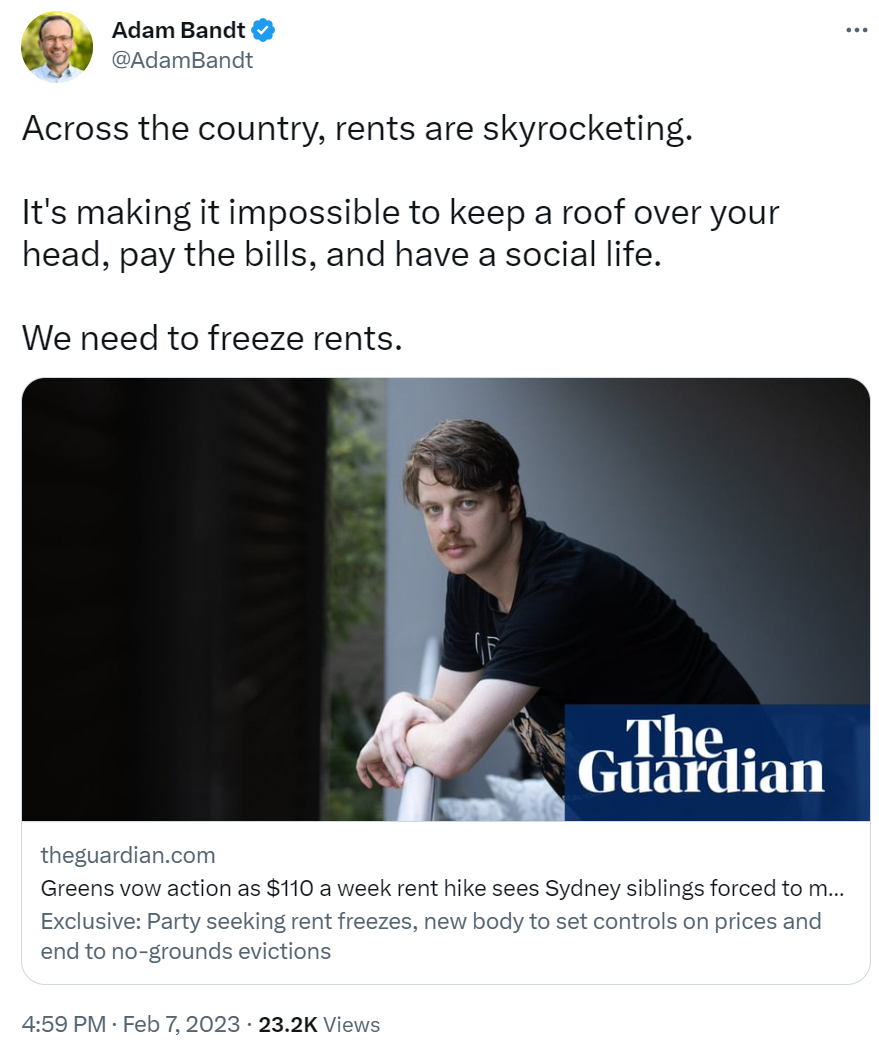Click the dark left portion of the photo
Screen dimensions: 879x1043
173,599
